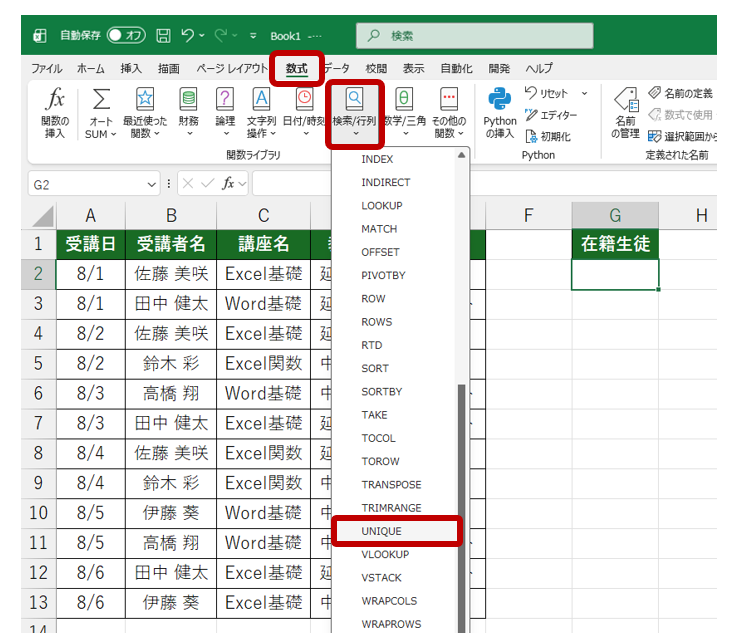The image size is (733, 633).
Task: Switch to the View (表示) tab
Action: pyautogui.click(x=413, y=69)
